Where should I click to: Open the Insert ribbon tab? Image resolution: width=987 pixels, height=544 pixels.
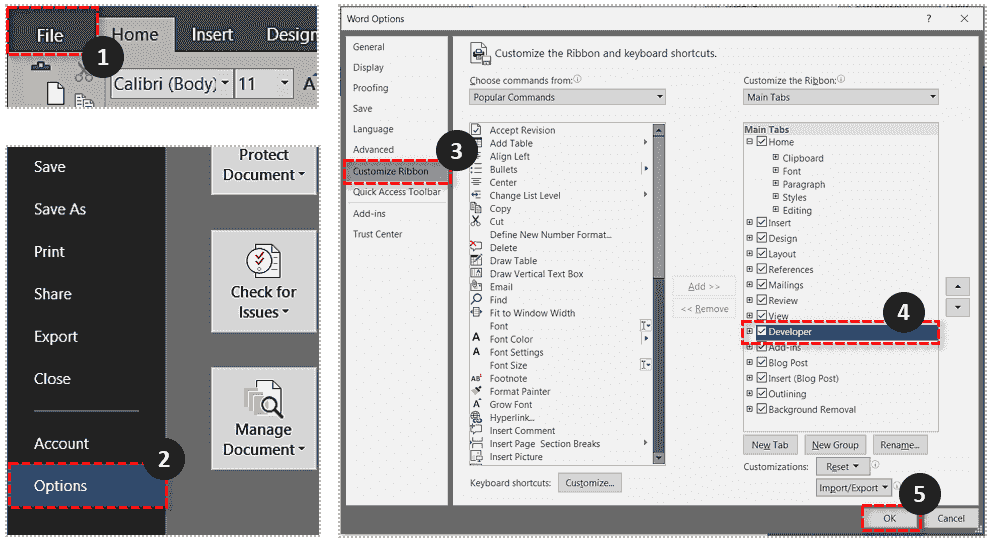pos(212,35)
